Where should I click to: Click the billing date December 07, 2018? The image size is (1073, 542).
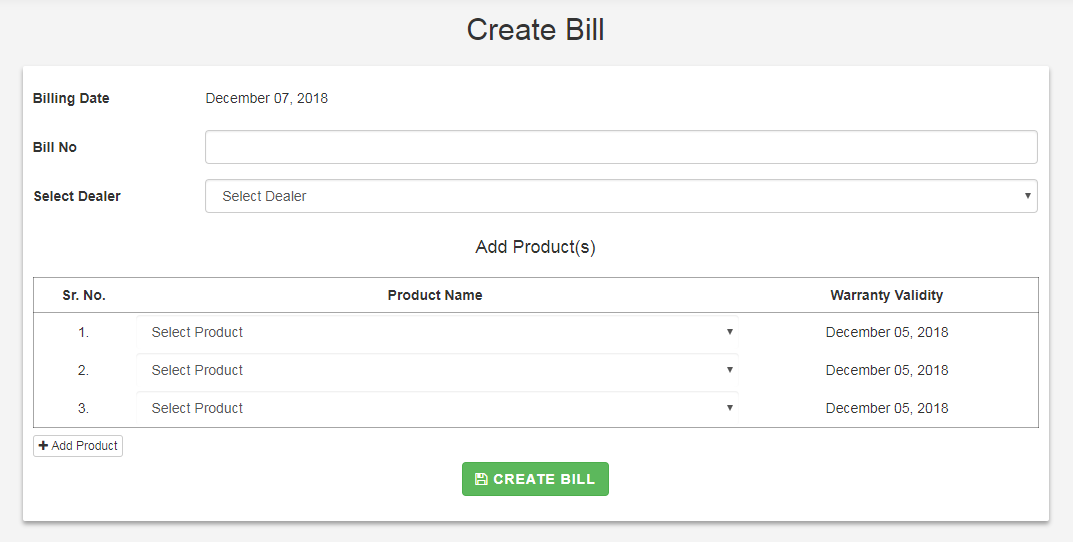[x=266, y=99]
